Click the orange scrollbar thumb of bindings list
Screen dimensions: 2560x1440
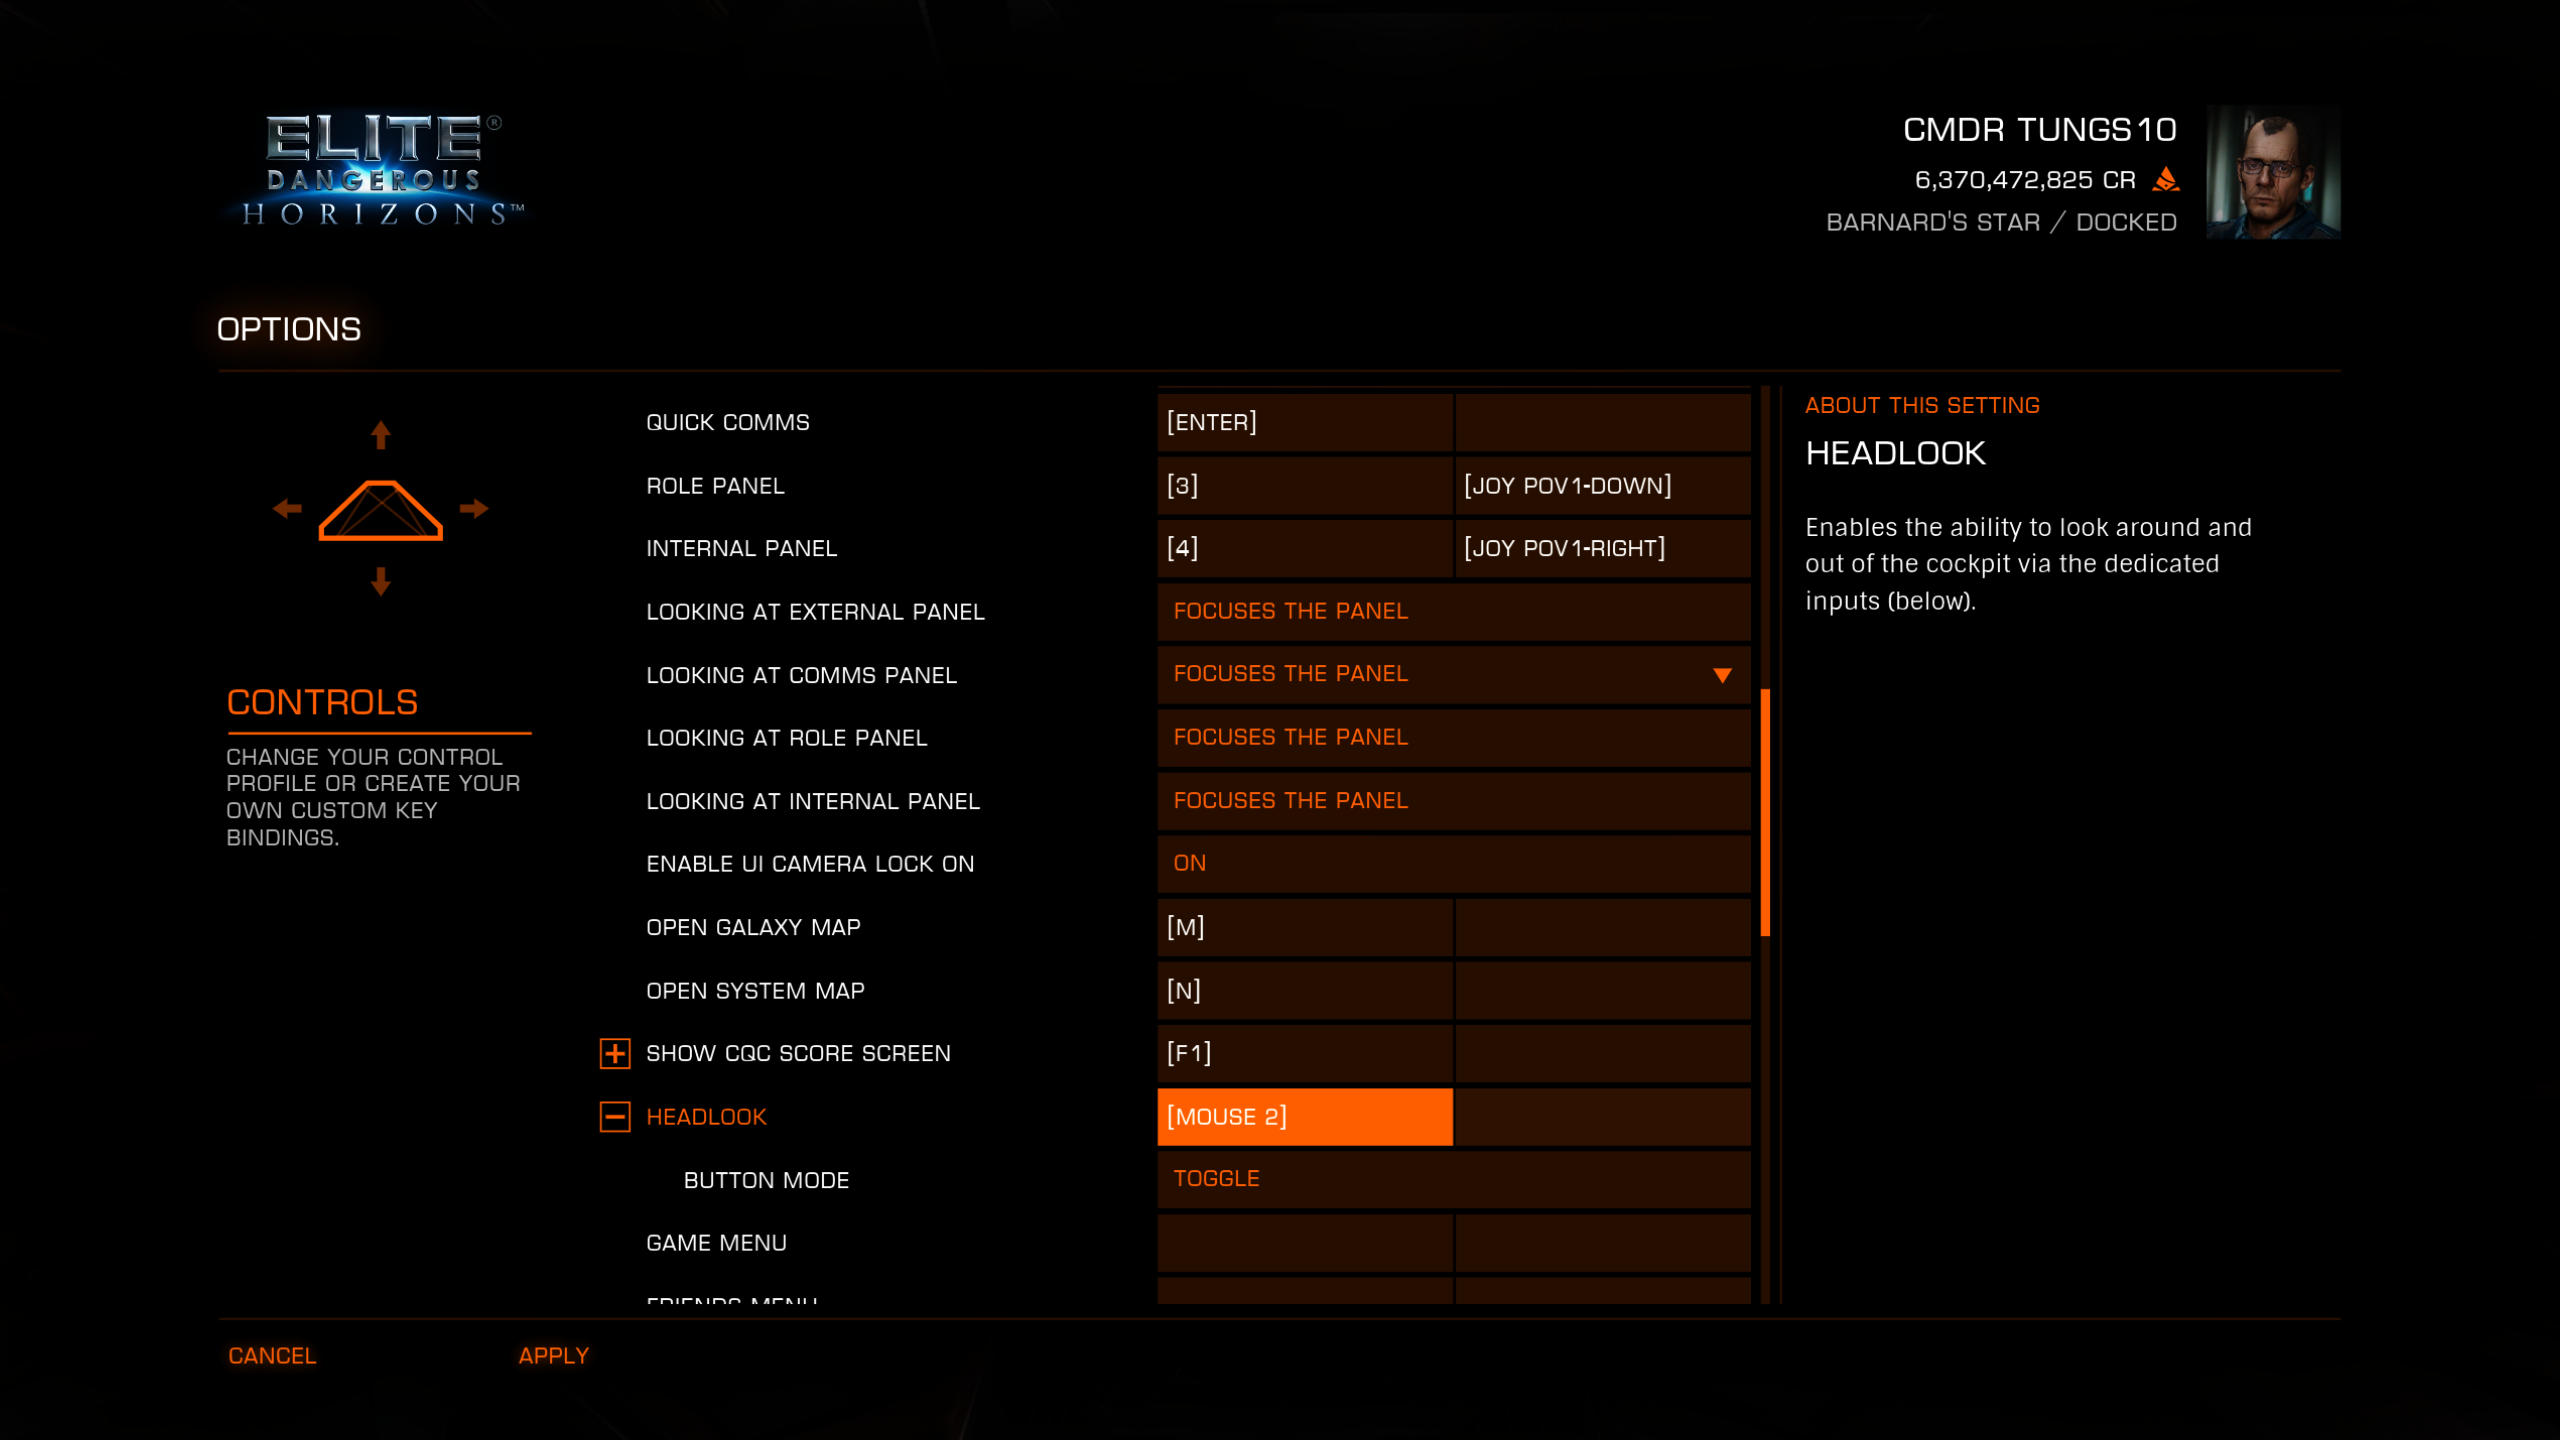[1765, 812]
